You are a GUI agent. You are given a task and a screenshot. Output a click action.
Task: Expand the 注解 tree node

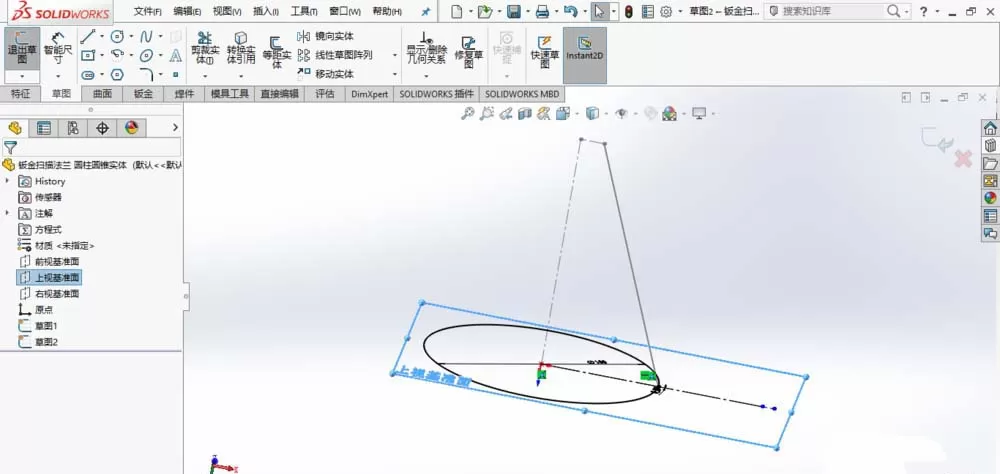pos(8,213)
